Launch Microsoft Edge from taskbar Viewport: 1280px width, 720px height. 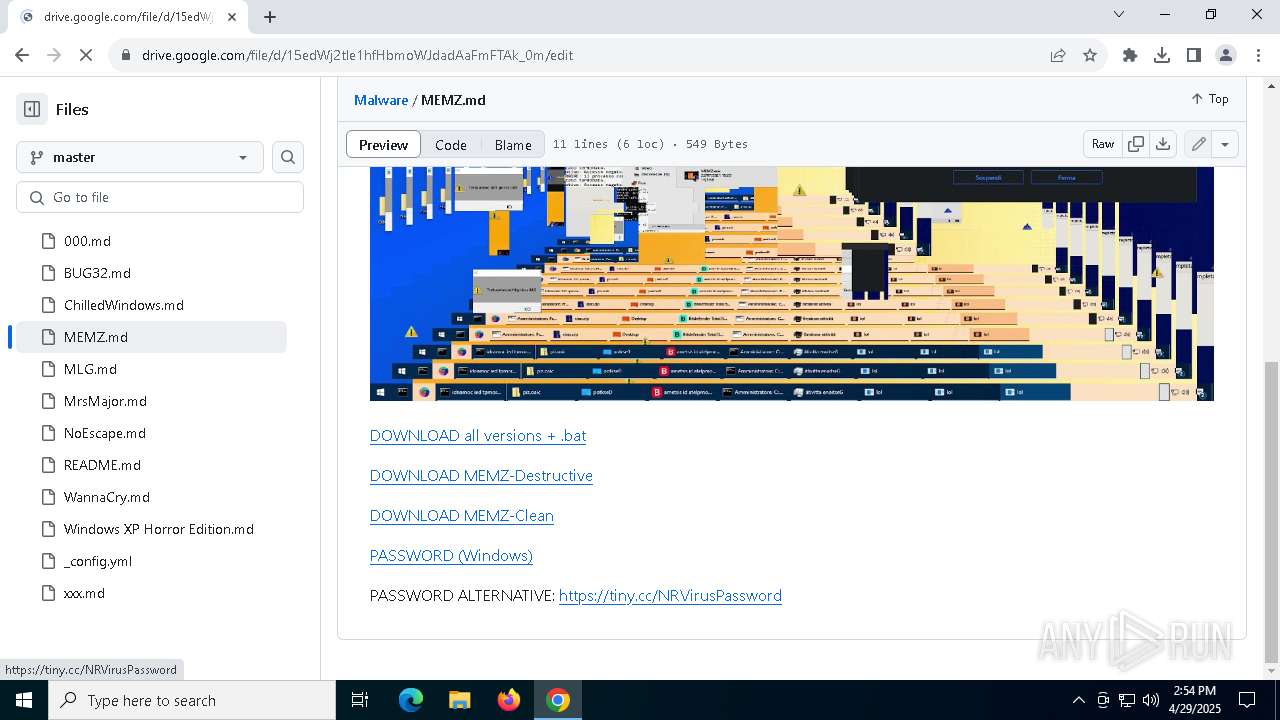411,700
